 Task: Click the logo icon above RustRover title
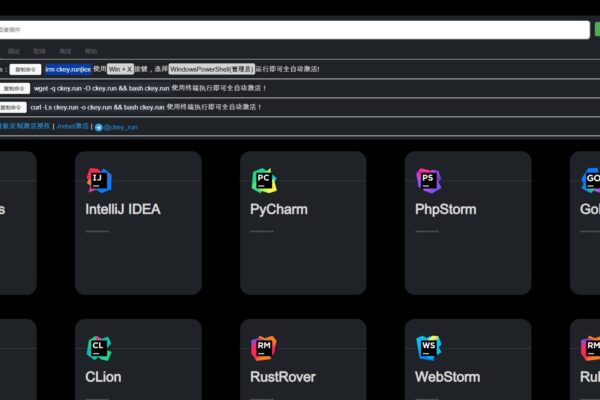tap(264, 348)
